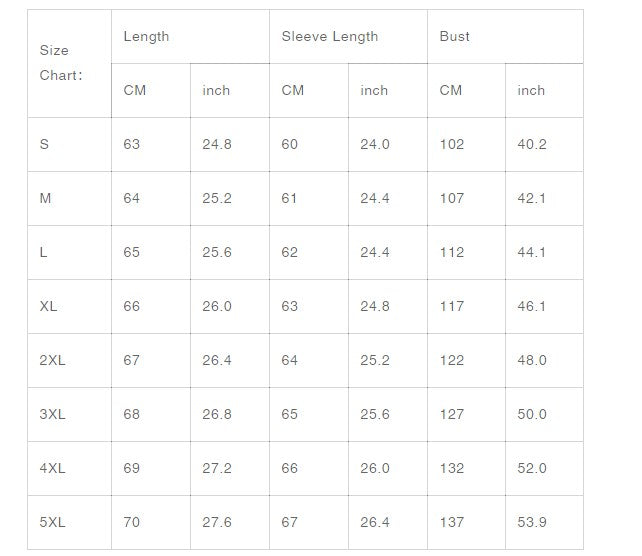Click the 25.6 length inch value for L
The height and width of the screenshot is (556, 642).
click(217, 253)
